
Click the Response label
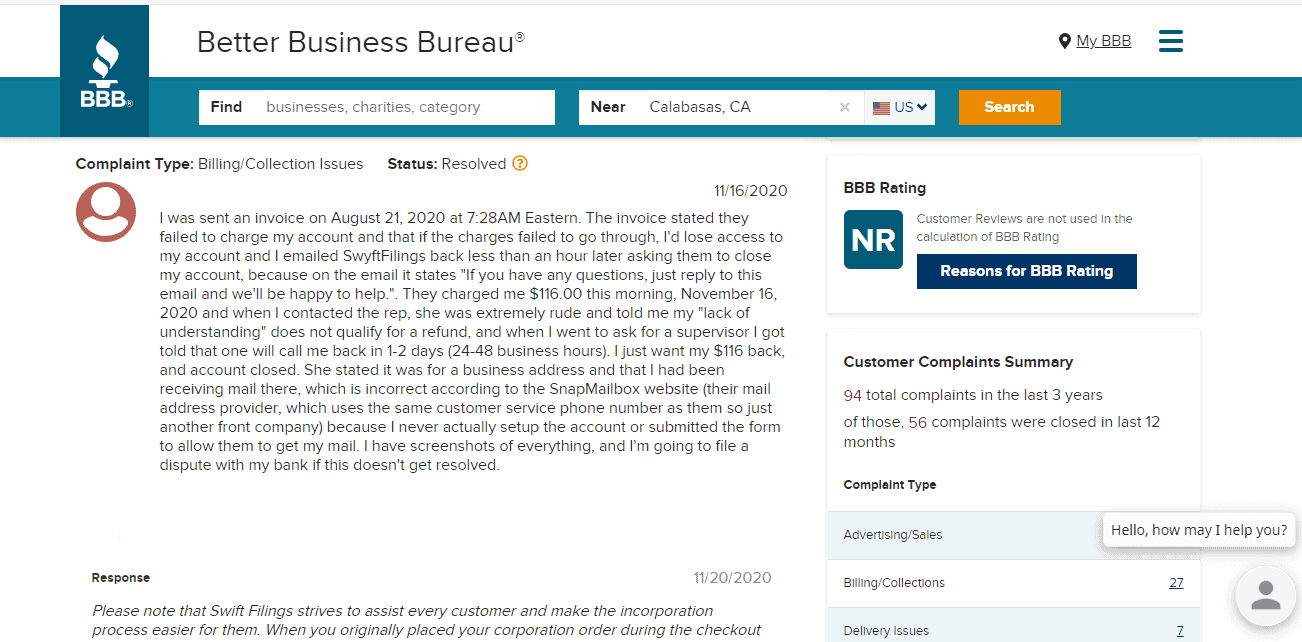[121, 578]
